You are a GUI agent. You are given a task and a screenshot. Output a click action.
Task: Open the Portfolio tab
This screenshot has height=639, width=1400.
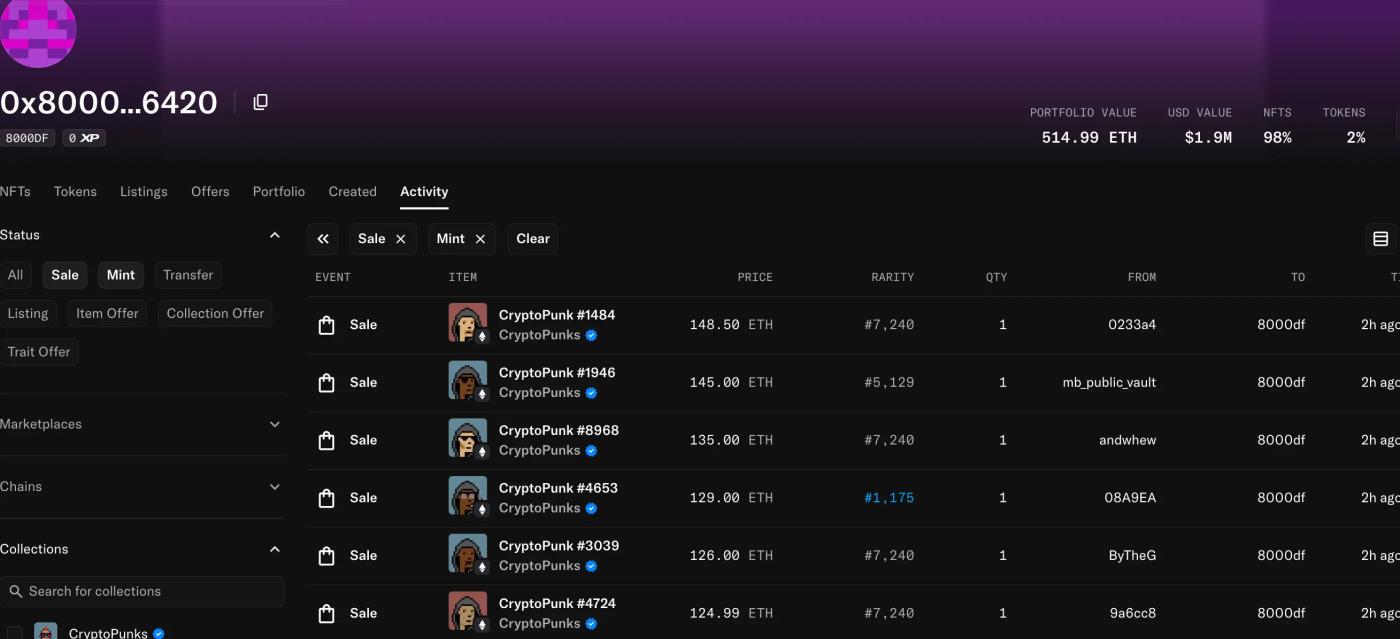(279, 192)
